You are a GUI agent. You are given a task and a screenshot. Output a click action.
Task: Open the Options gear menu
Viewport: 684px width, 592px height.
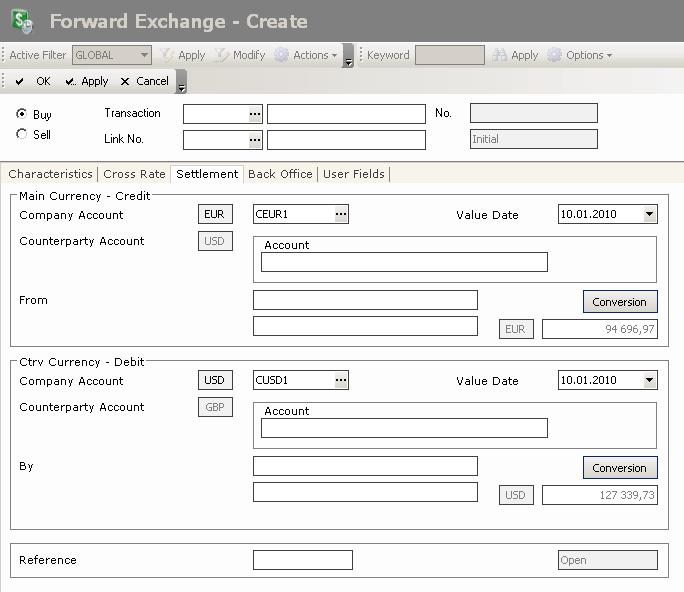point(555,55)
